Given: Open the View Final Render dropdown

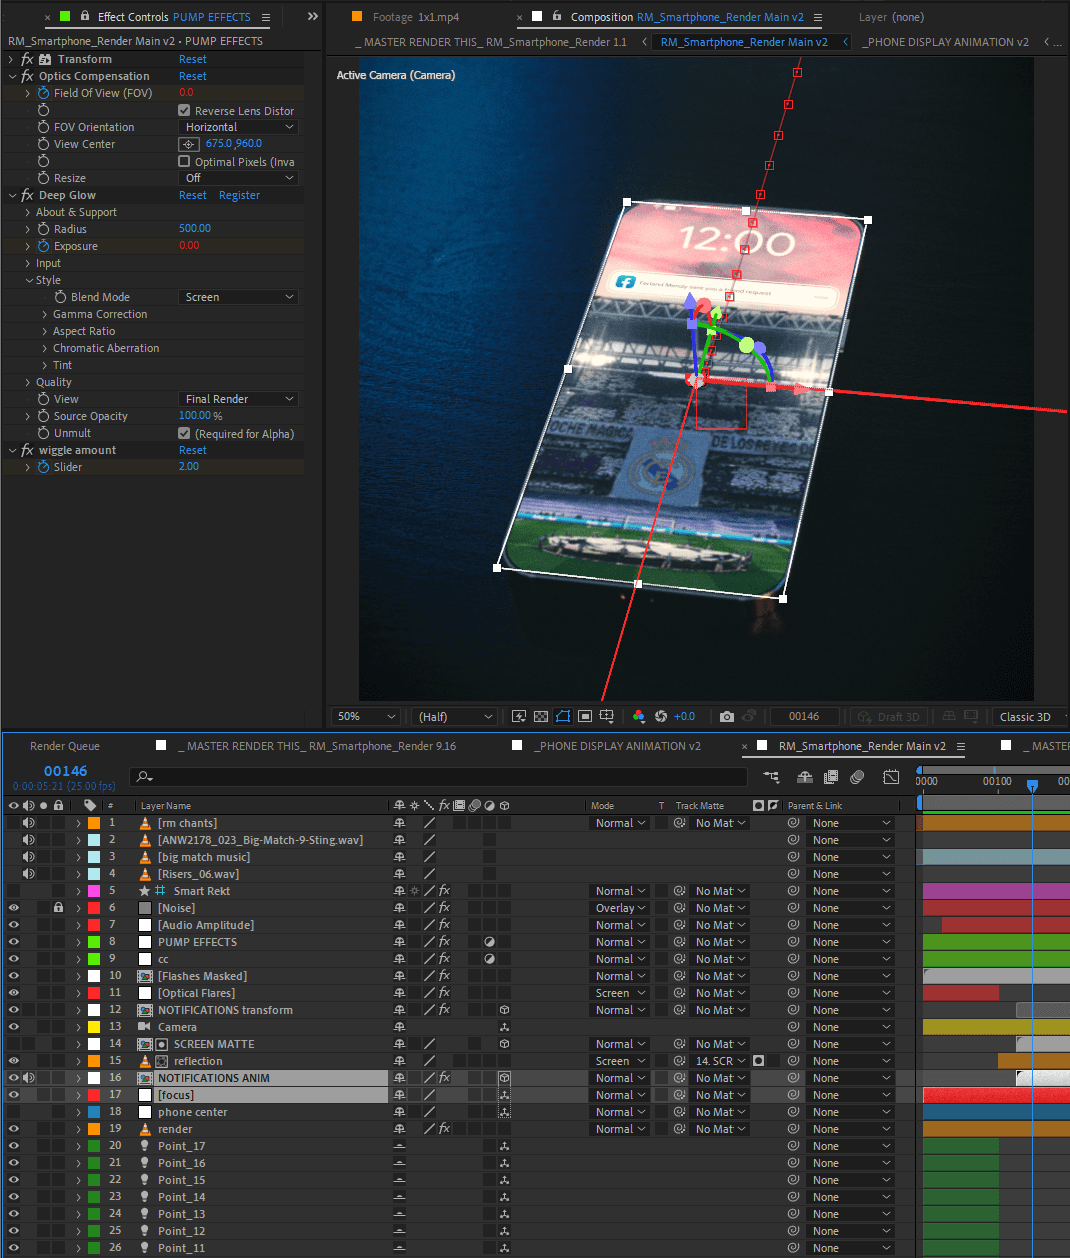Looking at the screenshot, I should (238, 399).
